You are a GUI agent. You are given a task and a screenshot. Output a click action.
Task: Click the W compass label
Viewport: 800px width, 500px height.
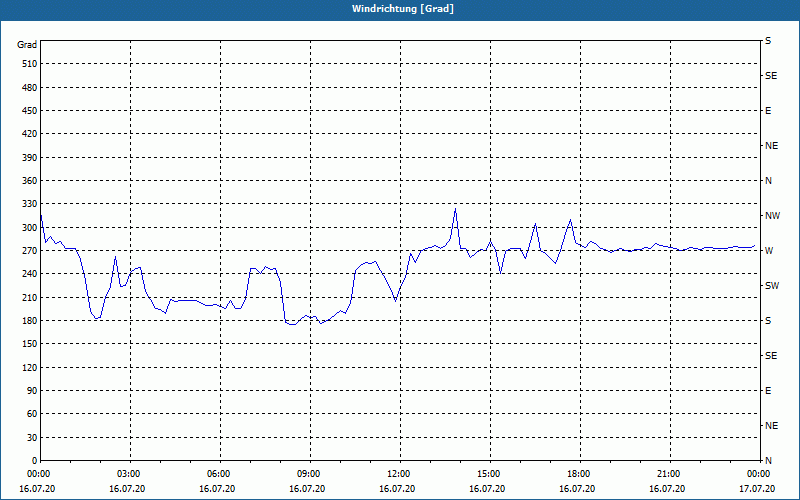pyautogui.click(x=769, y=251)
